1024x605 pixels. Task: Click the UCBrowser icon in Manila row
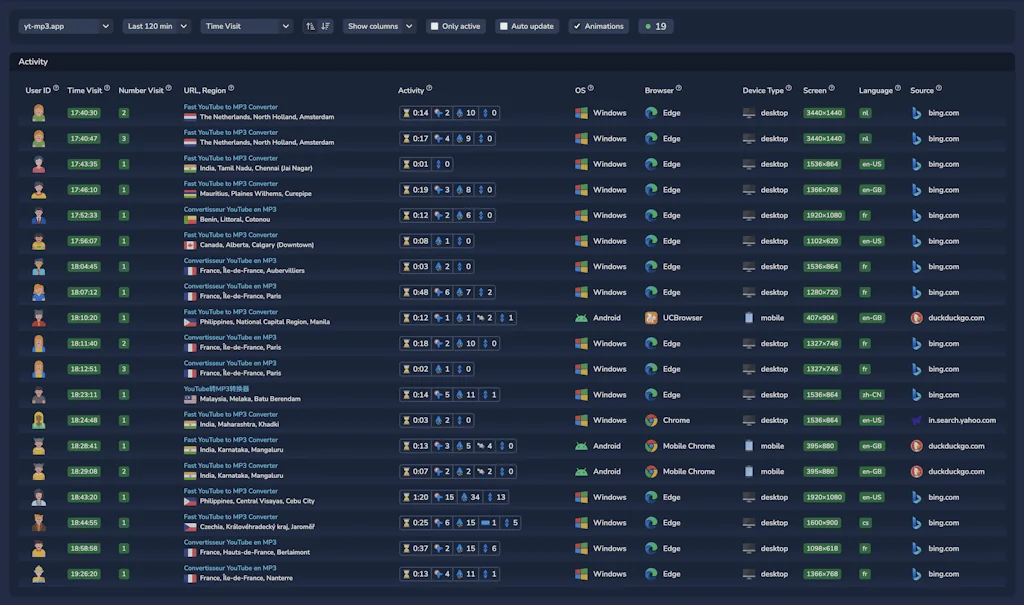pos(651,318)
